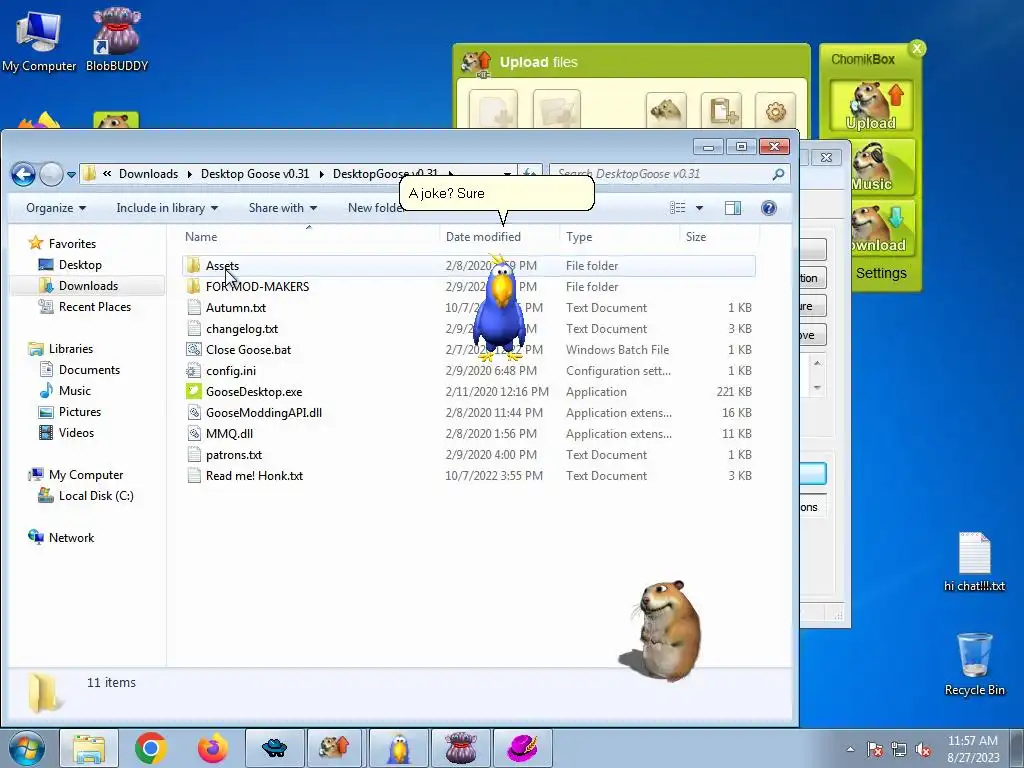Click the taskbar clock showing 11:57 AM
The height and width of the screenshot is (768, 1024).
972,748
